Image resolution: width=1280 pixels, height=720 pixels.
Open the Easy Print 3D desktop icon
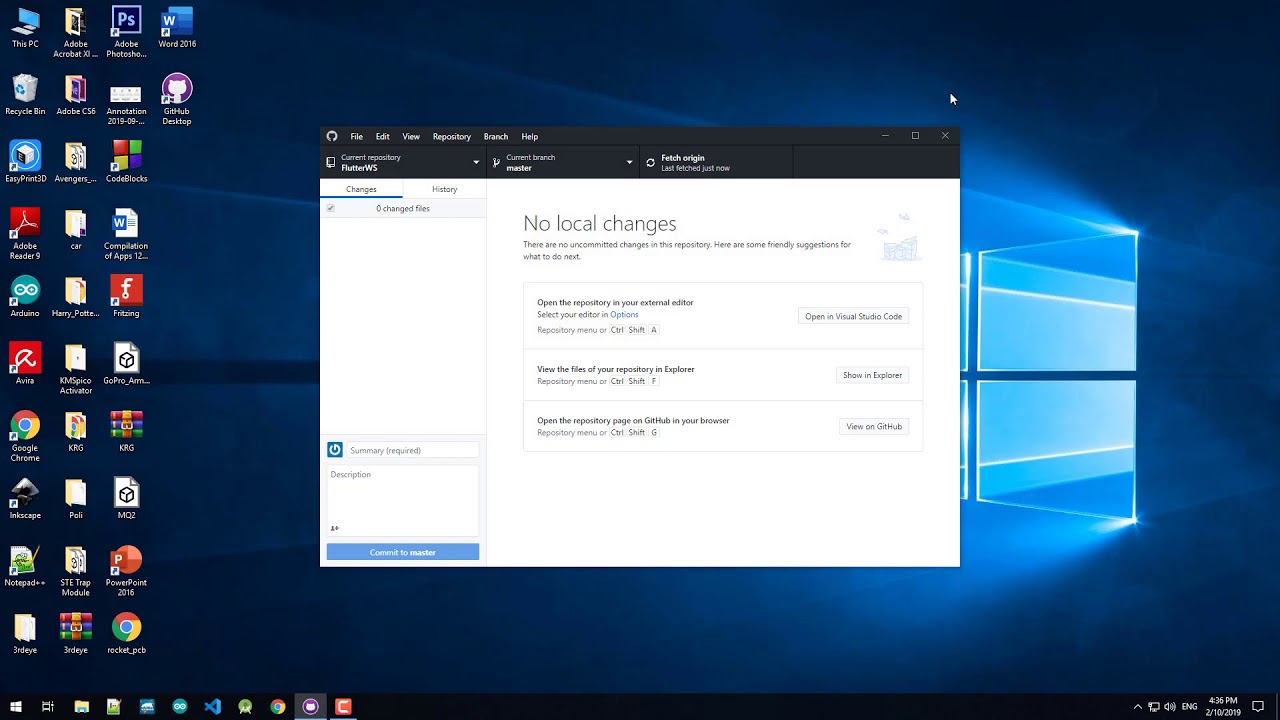coord(25,162)
